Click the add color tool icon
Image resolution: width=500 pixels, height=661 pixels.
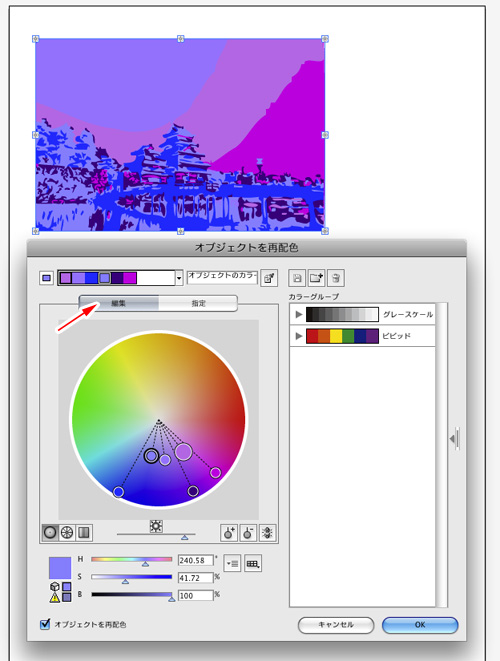pyautogui.click(x=229, y=533)
